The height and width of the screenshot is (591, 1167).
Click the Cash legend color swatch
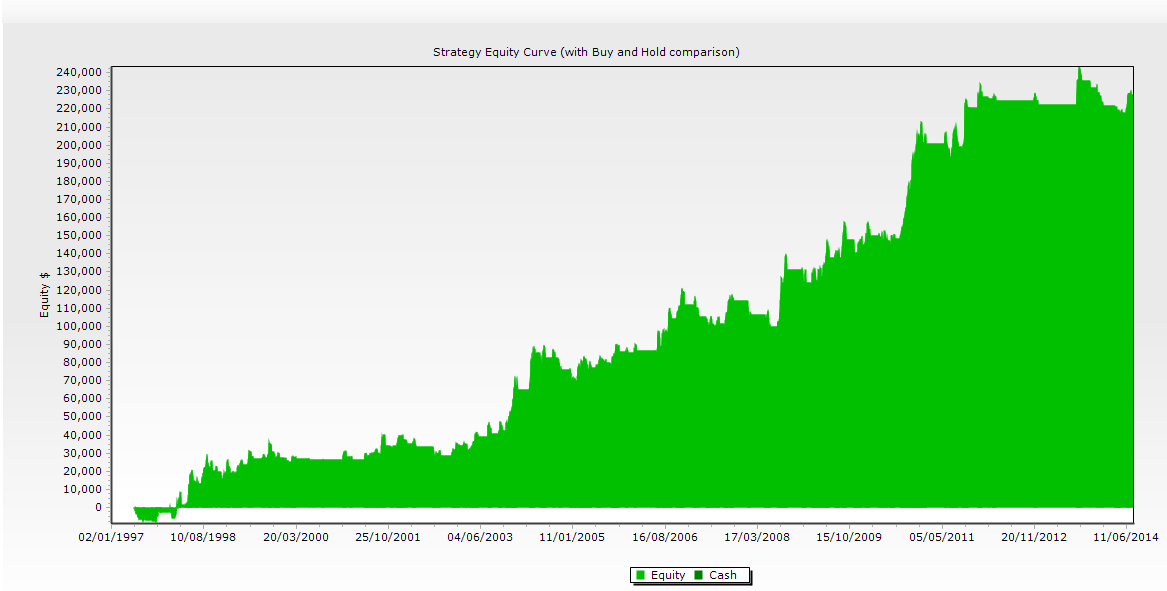(698, 575)
